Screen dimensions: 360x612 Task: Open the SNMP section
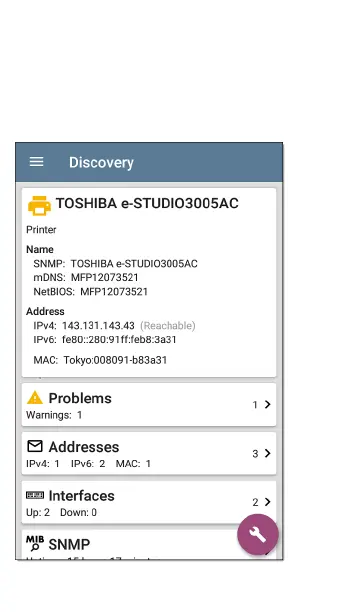point(149,544)
